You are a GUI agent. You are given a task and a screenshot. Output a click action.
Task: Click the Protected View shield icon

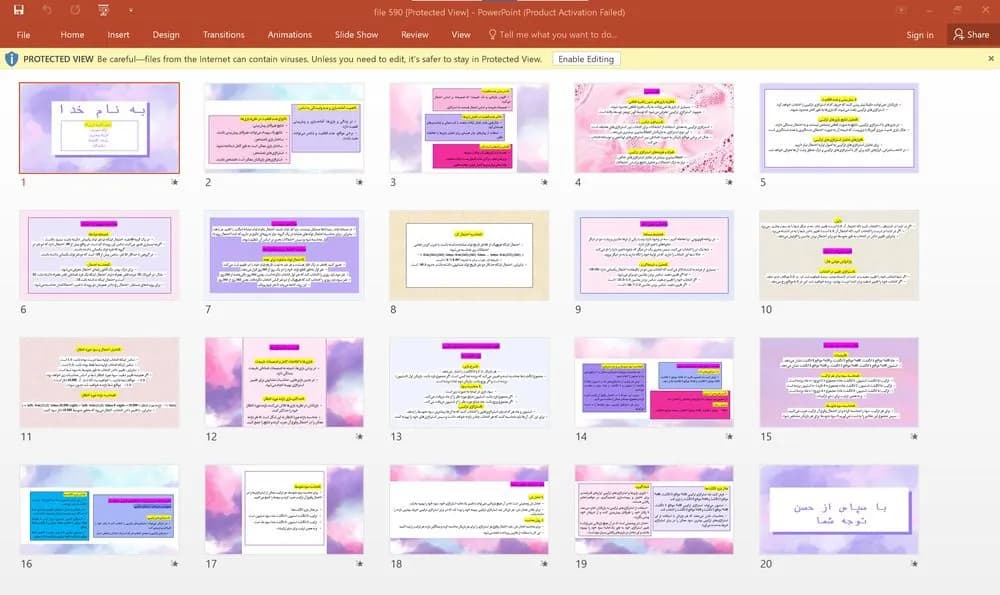coord(11,59)
